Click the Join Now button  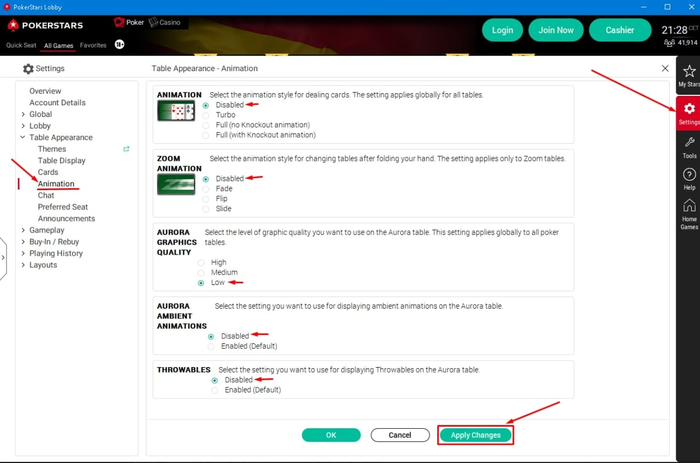pyautogui.click(x=556, y=30)
